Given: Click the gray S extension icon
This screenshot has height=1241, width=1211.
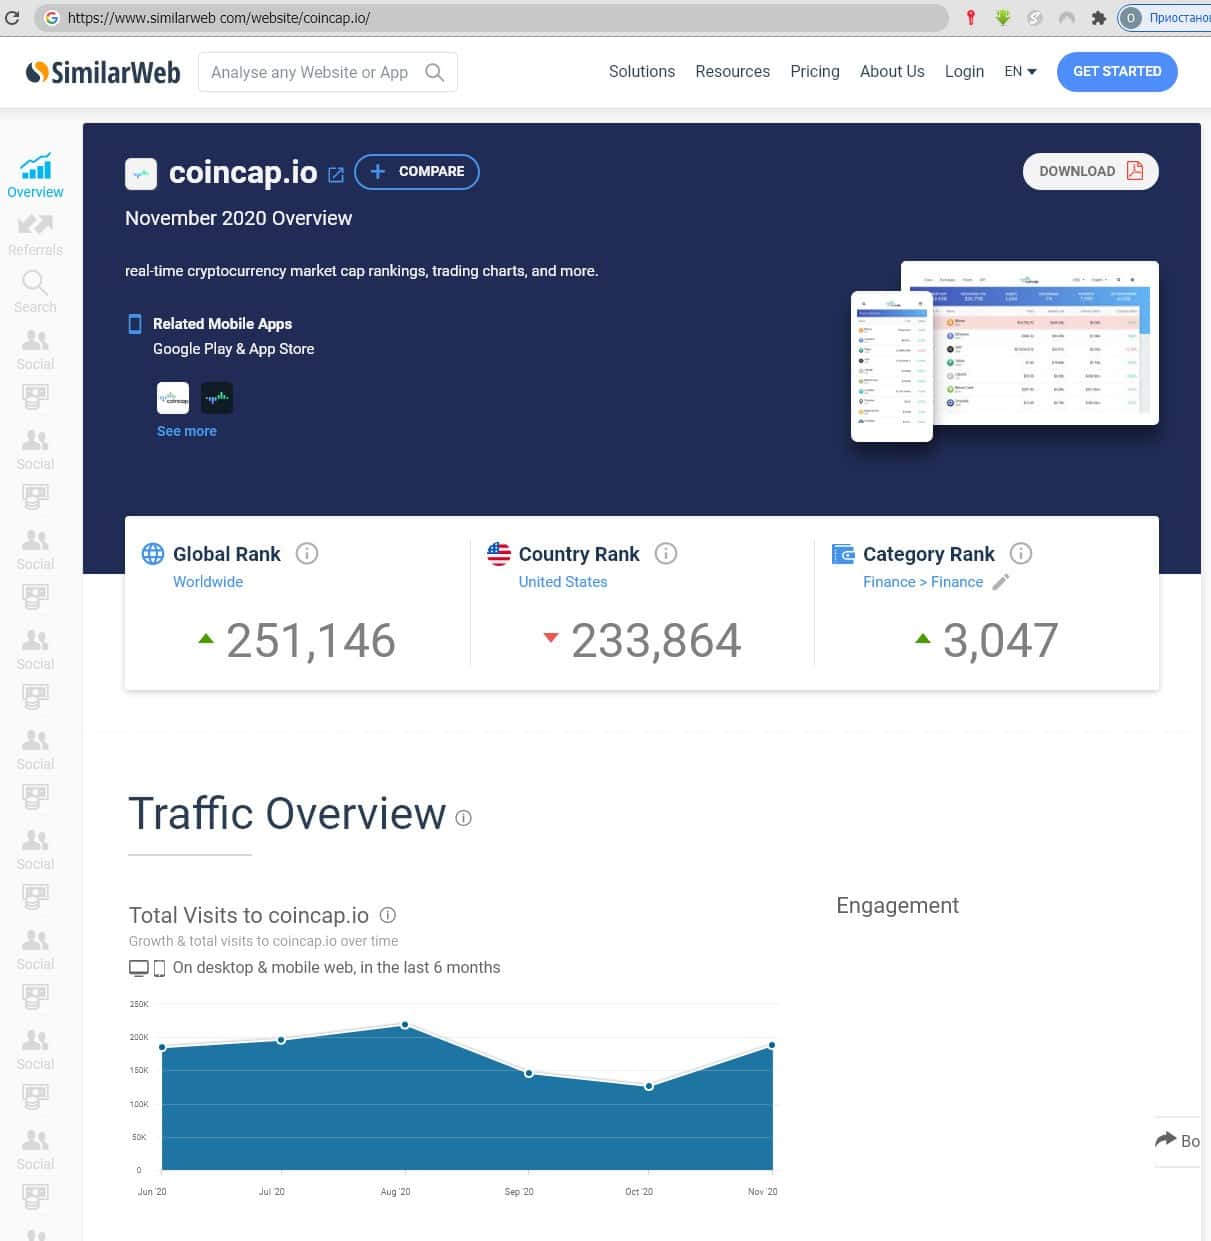Looking at the screenshot, I should pos(1035,17).
